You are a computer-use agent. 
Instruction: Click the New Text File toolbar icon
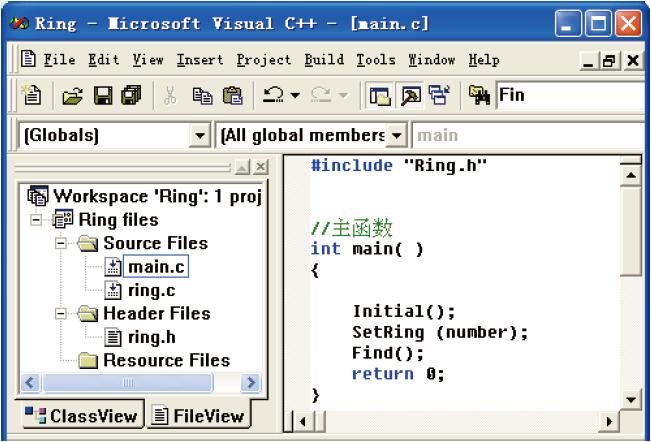click(32, 95)
